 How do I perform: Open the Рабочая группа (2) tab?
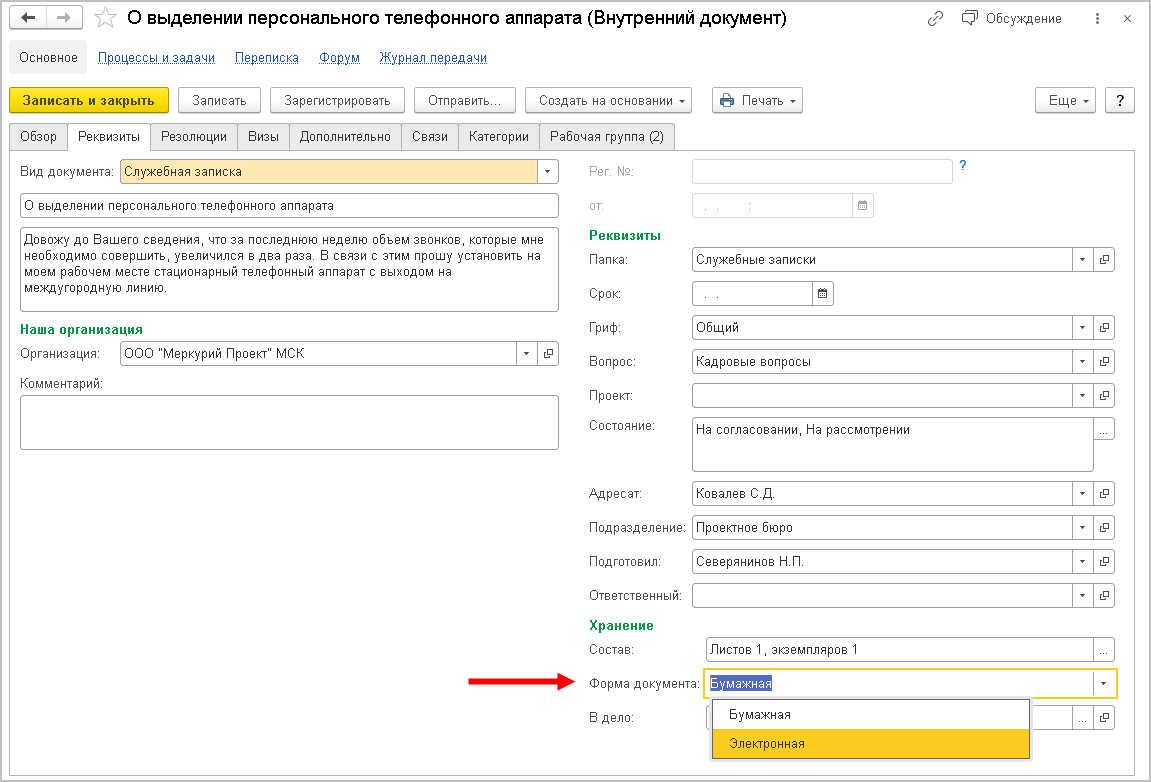(x=607, y=136)
